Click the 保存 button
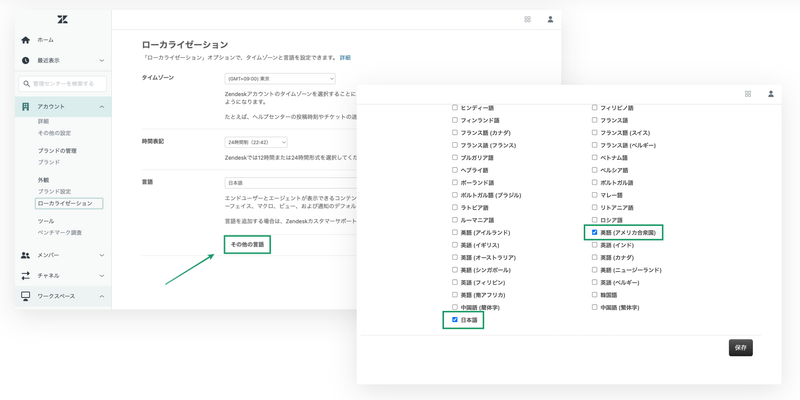 click(x=740, y=347)
